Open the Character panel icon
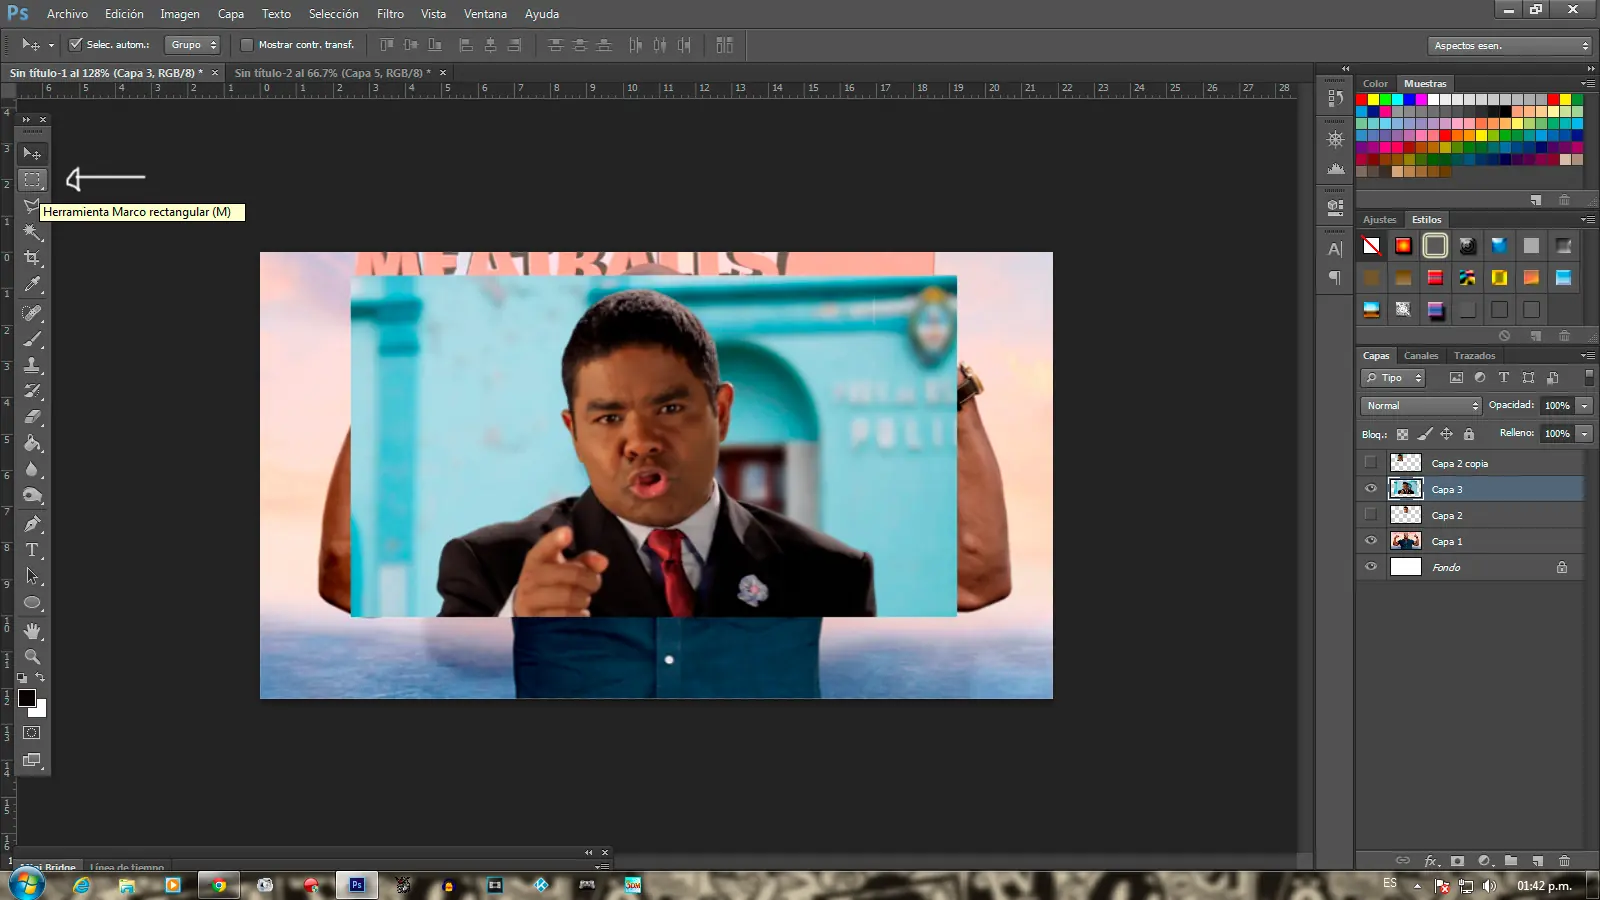The width and height of the screenshot is (1600, 900). (1335, 250)
